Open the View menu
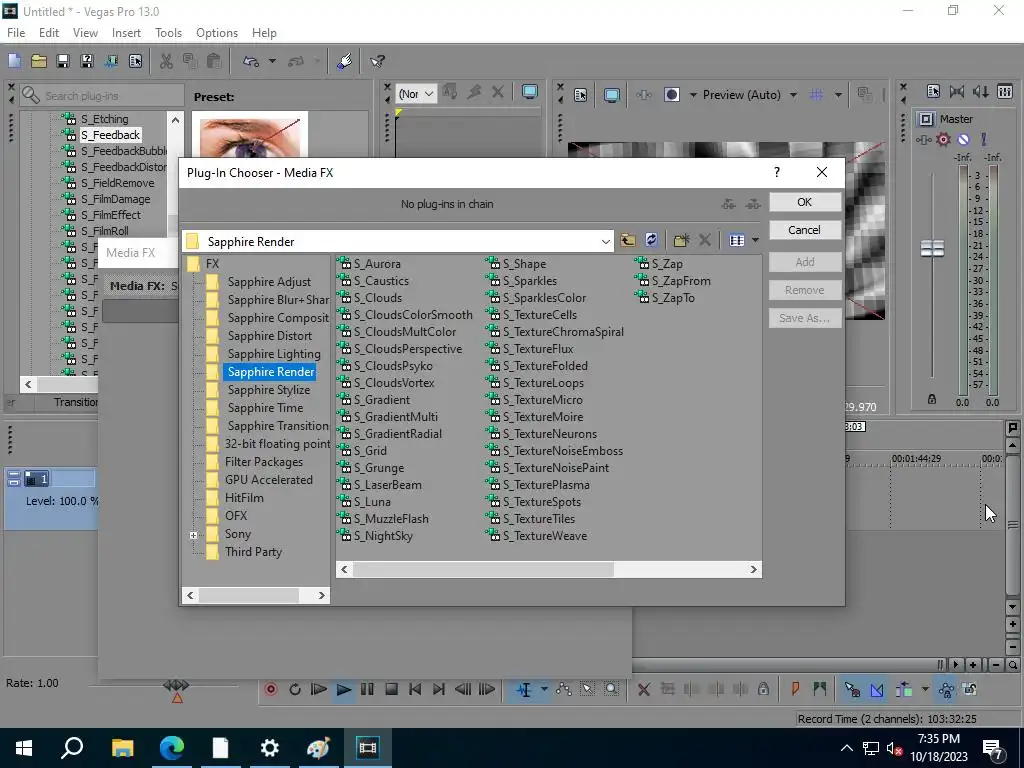Screen dimensions: 1024x768 pos(85,33)
